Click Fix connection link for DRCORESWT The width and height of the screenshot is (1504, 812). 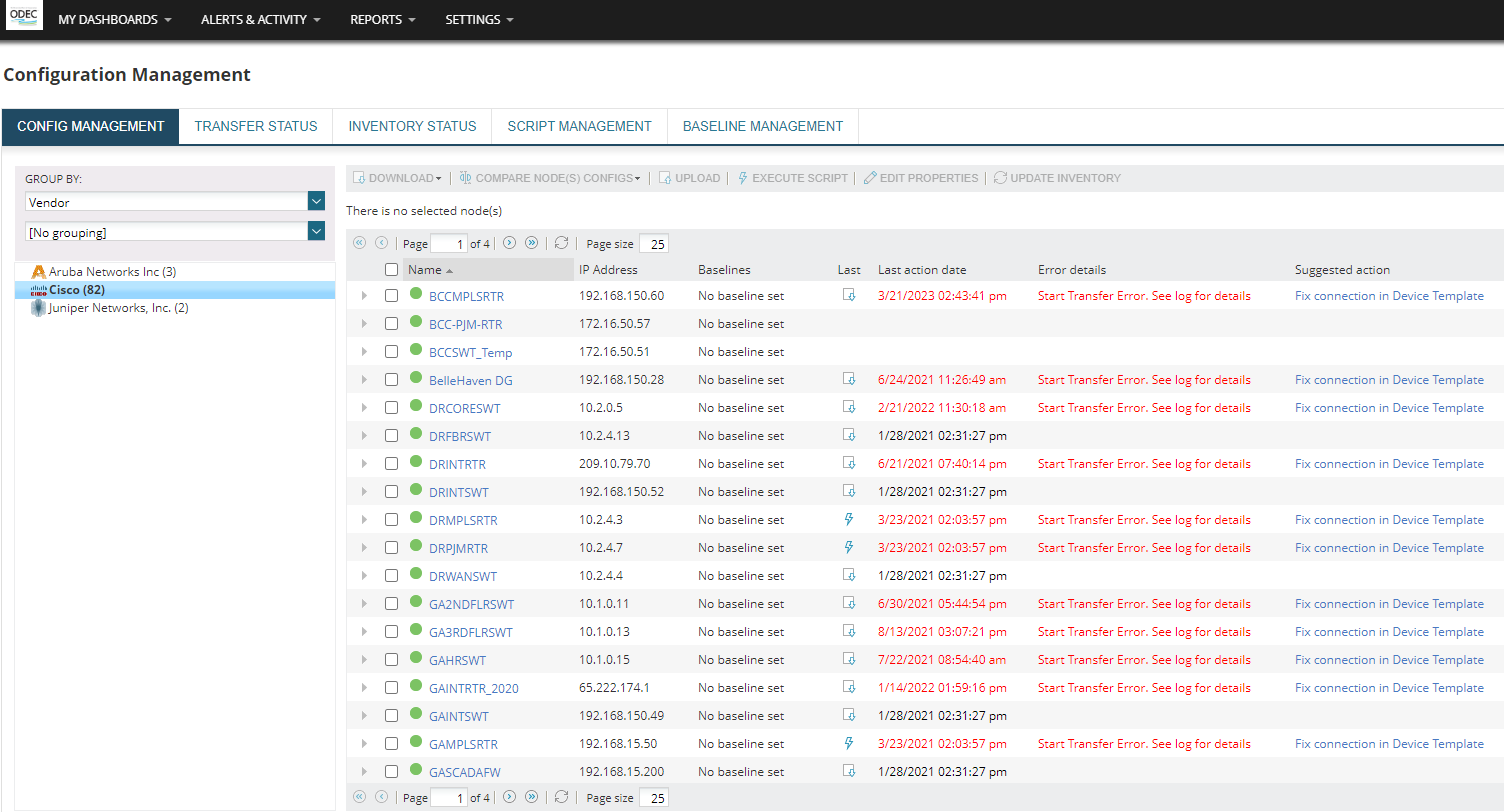point(1389,408)
